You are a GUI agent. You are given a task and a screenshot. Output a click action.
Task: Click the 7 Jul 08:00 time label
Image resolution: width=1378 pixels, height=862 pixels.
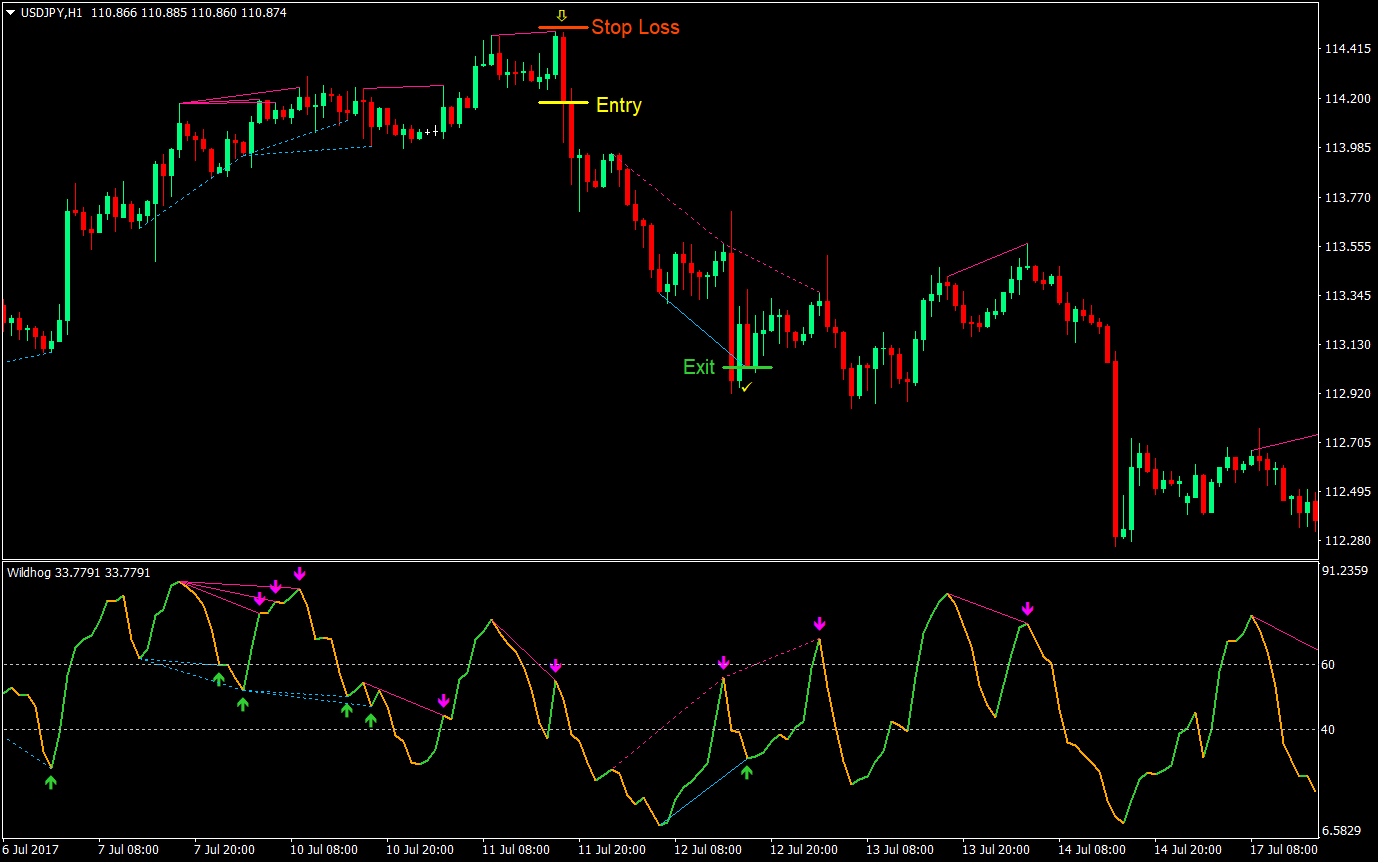pyautogui.click(x=128, y=850)
